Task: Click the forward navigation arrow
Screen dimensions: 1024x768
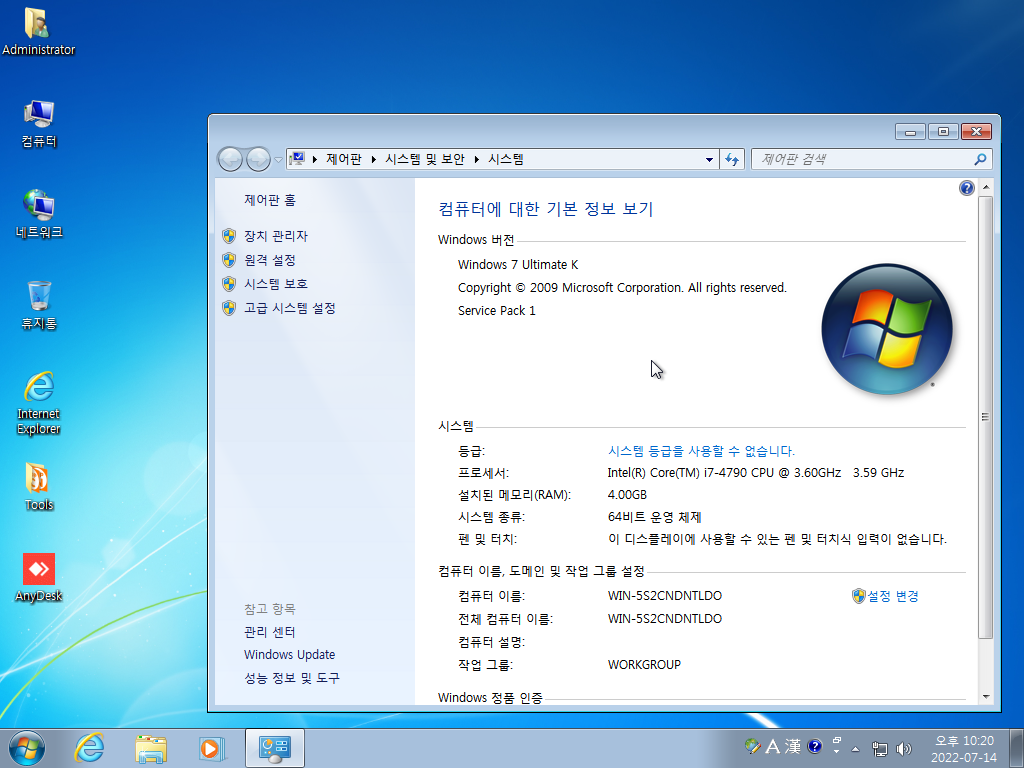Action: click(x=258, y=159)
